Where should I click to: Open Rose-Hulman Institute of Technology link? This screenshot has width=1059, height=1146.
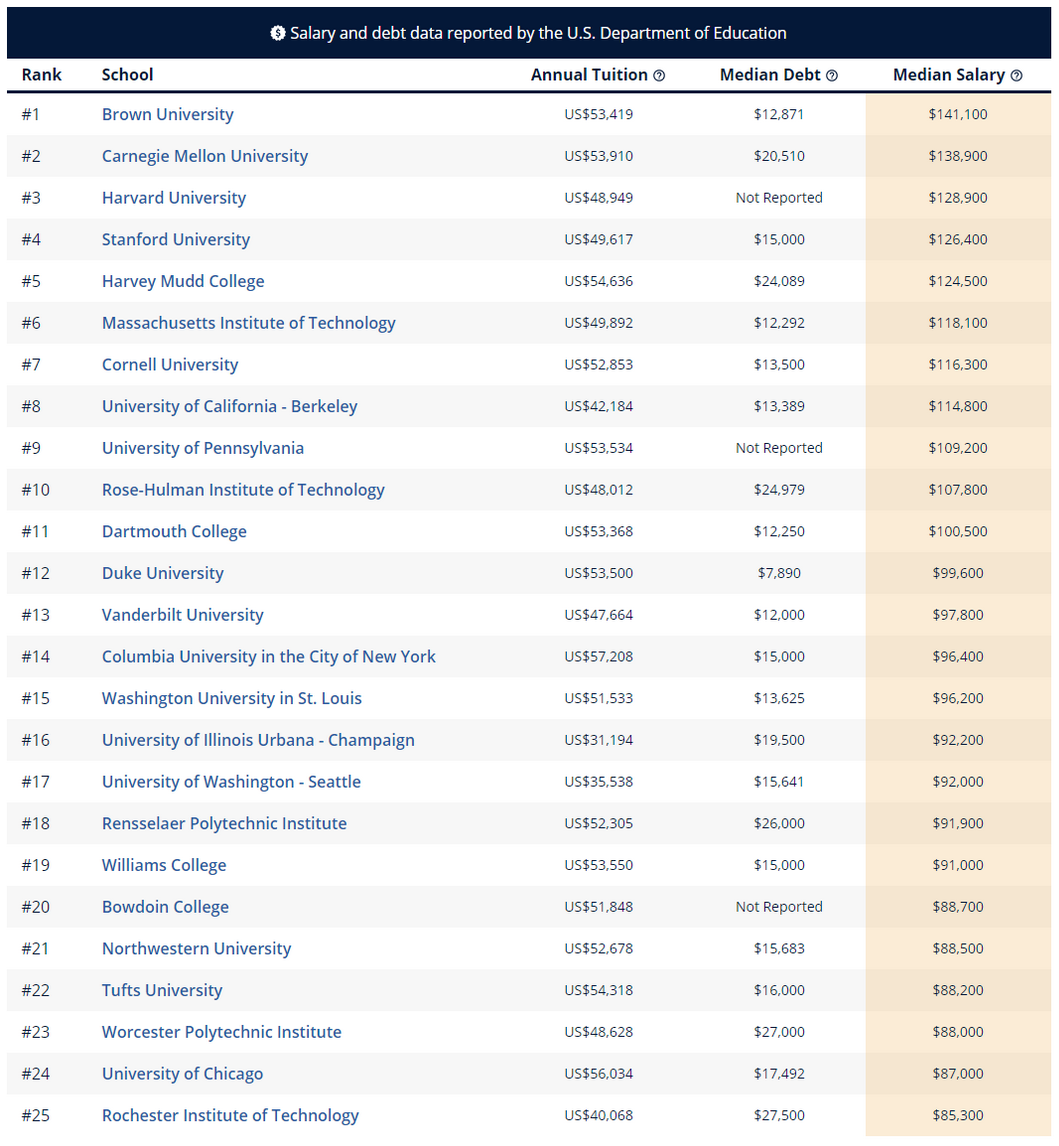click(x=243, y=490)
